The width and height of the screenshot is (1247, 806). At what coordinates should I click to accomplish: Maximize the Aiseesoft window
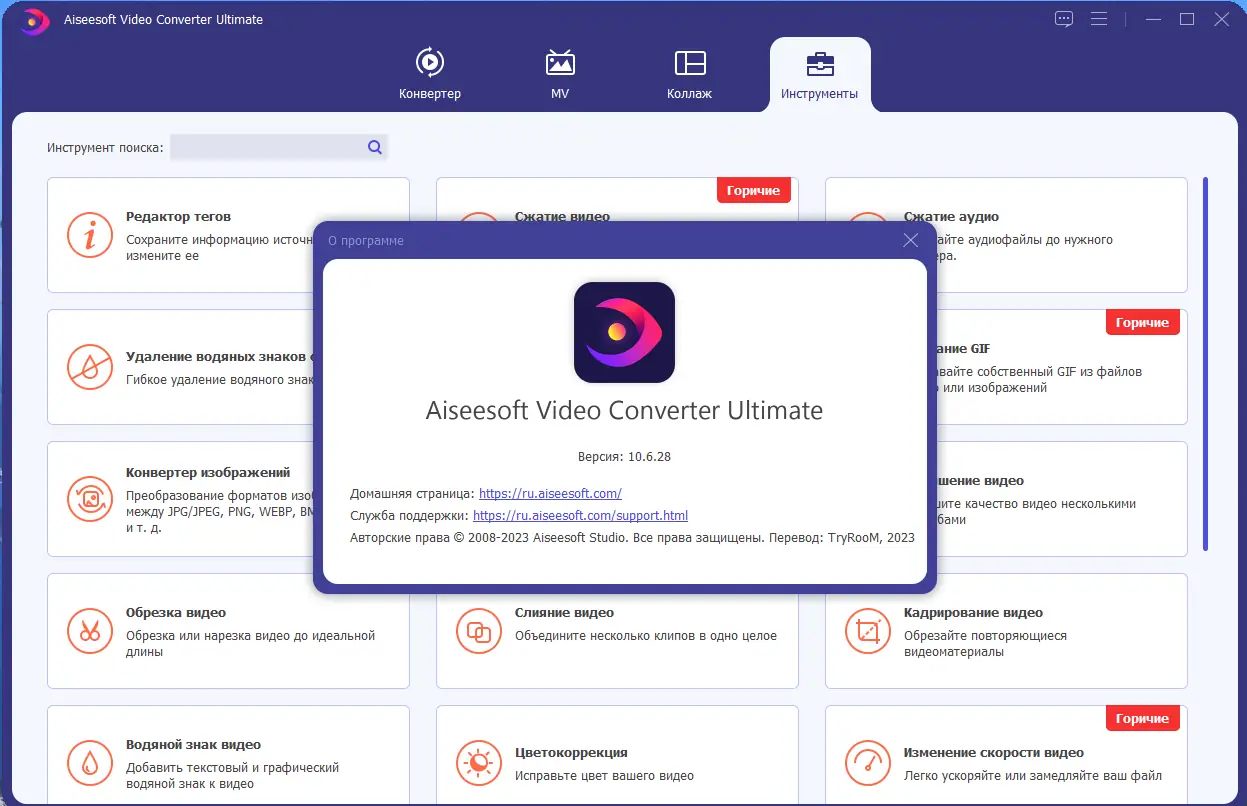pos(1187,19)
